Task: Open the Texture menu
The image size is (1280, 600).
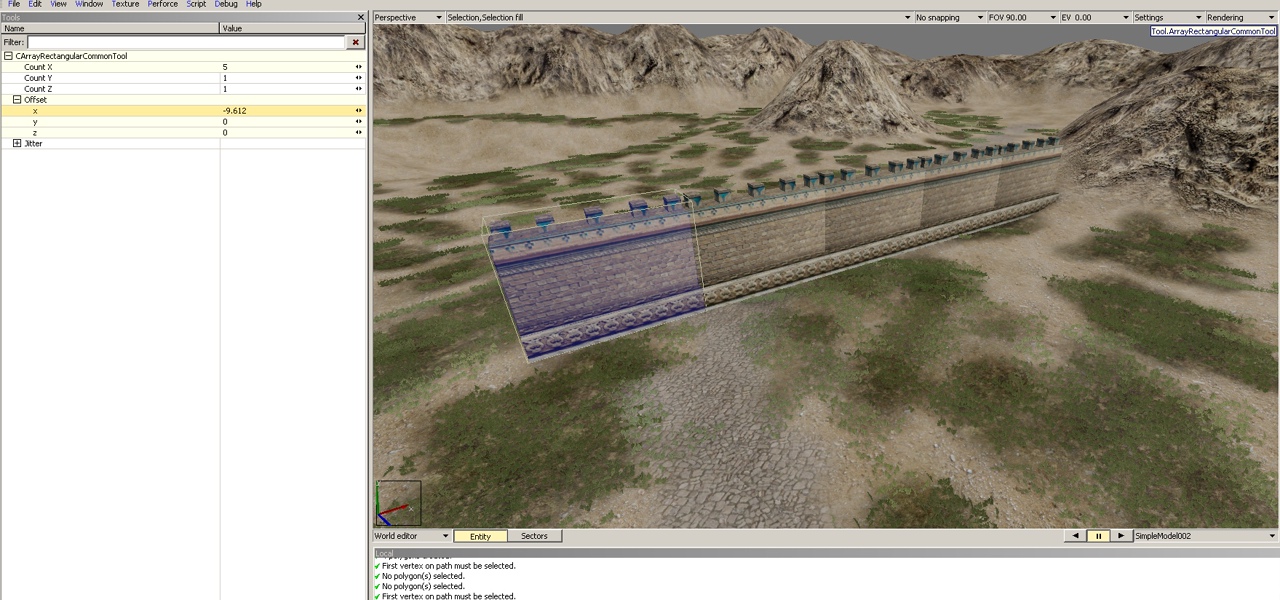Action: pos(125,4)
